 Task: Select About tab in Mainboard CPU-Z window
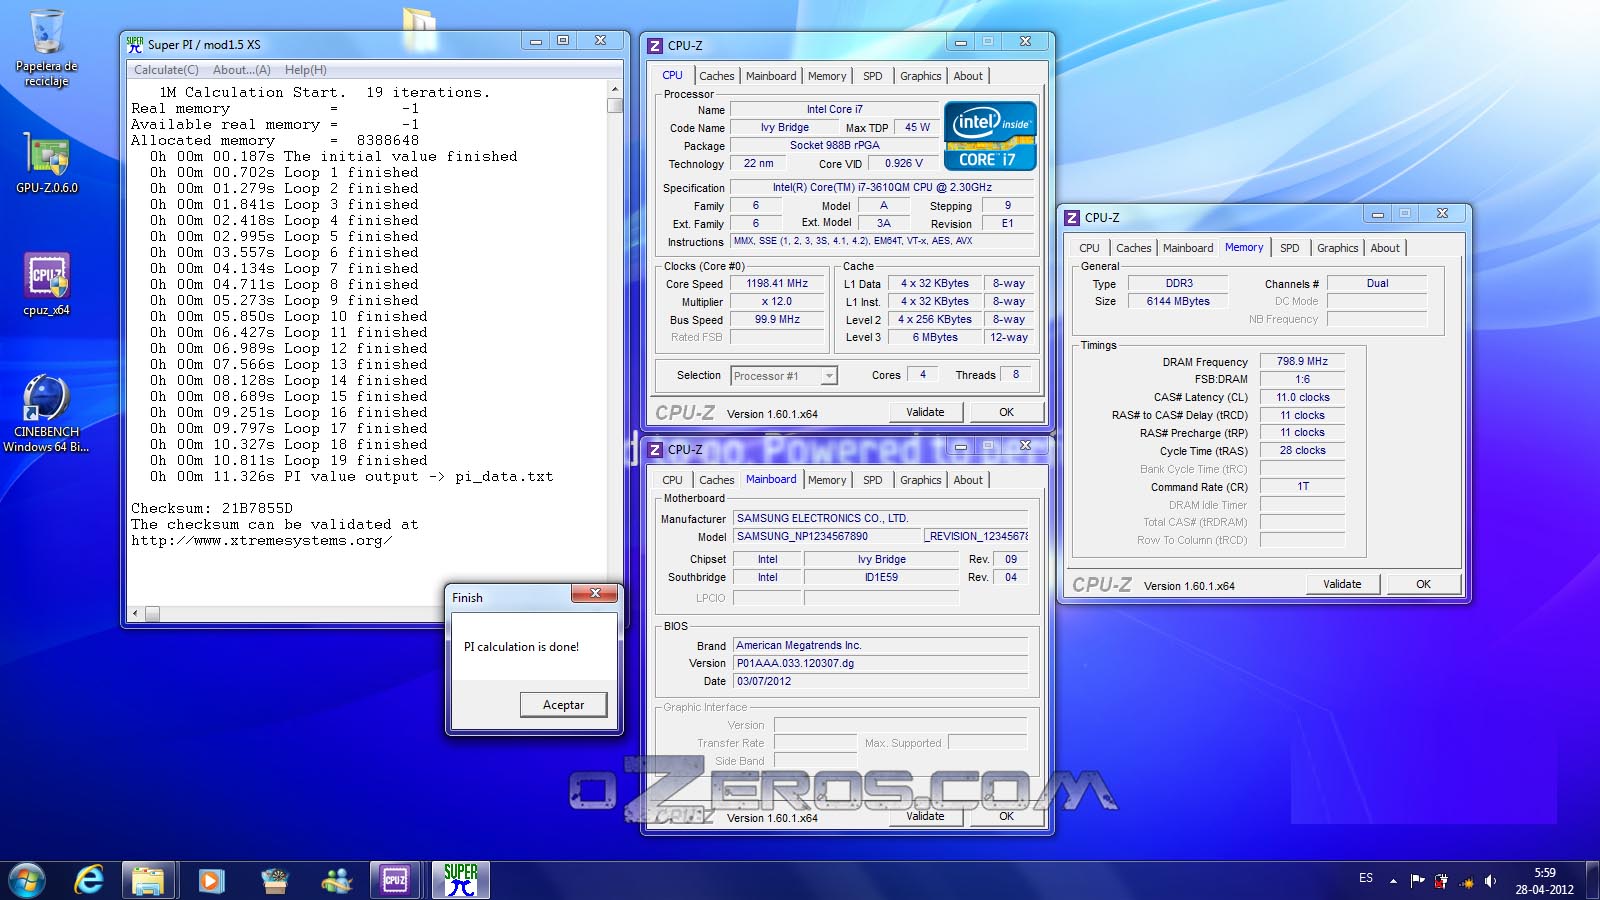pos(968,480)
